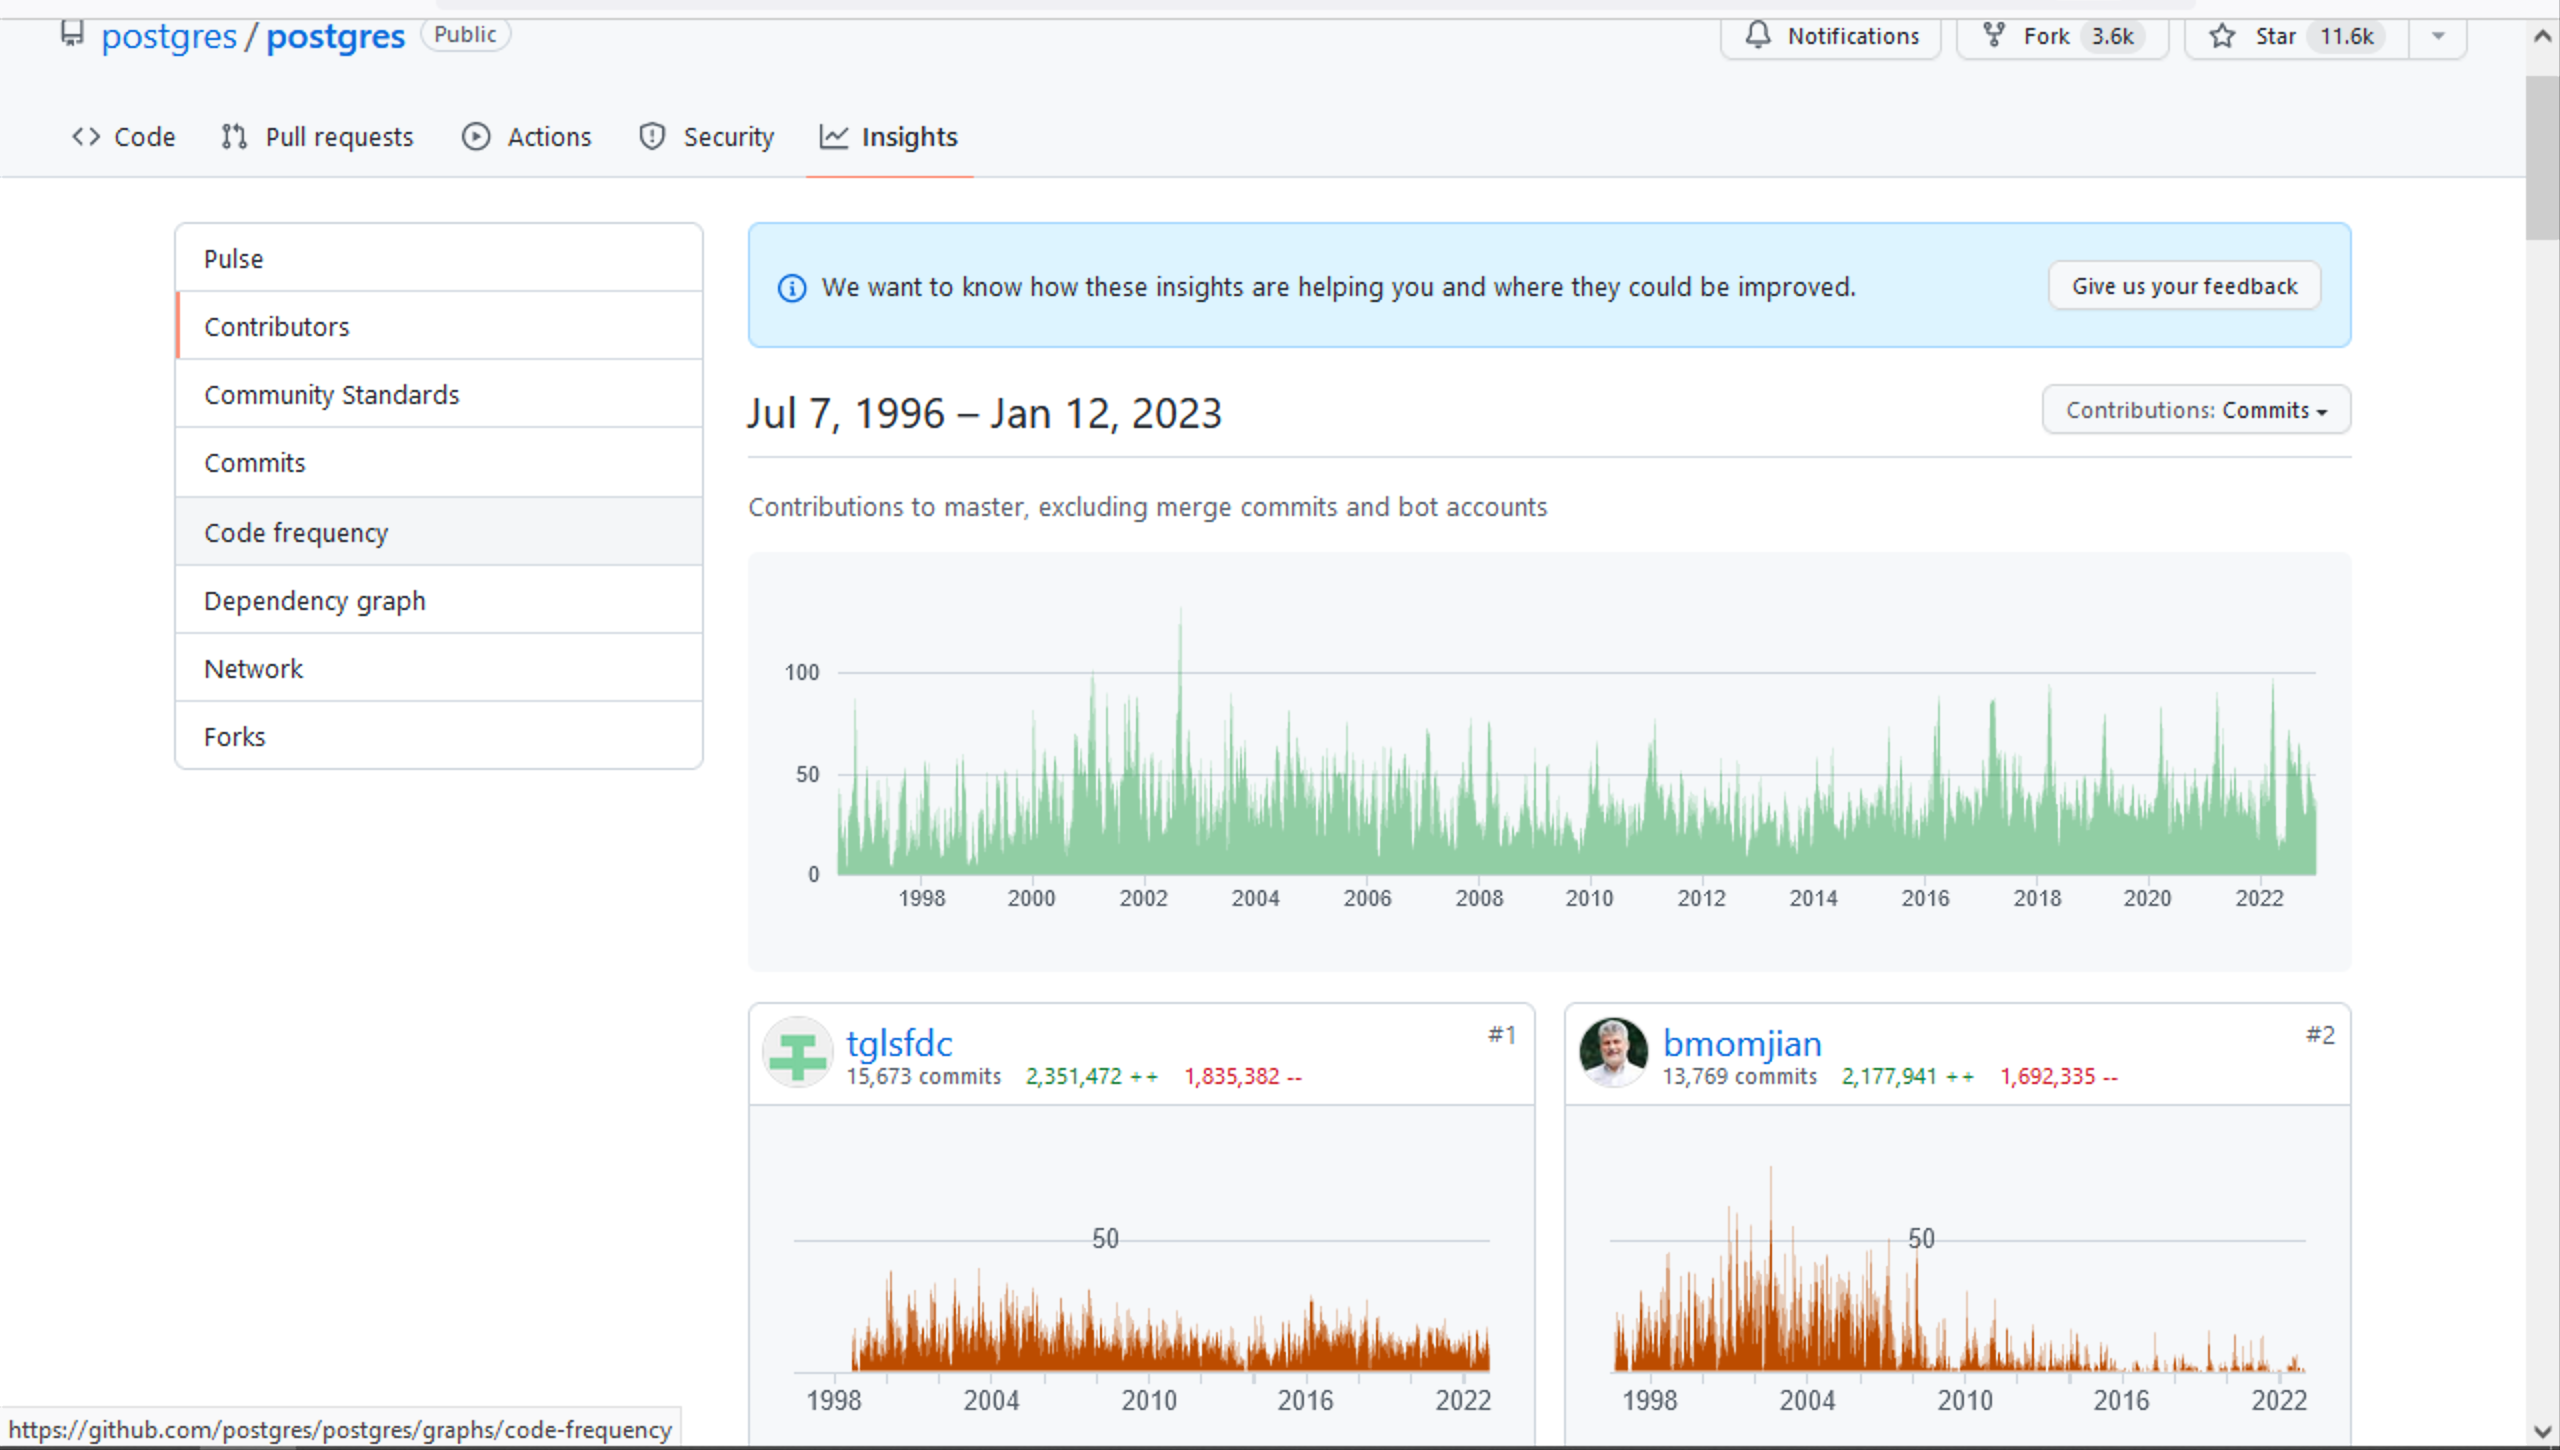Click scrollbar down arrow
Image resolution: width=2560 pixels, height=1450 pixels.
2541,1432
